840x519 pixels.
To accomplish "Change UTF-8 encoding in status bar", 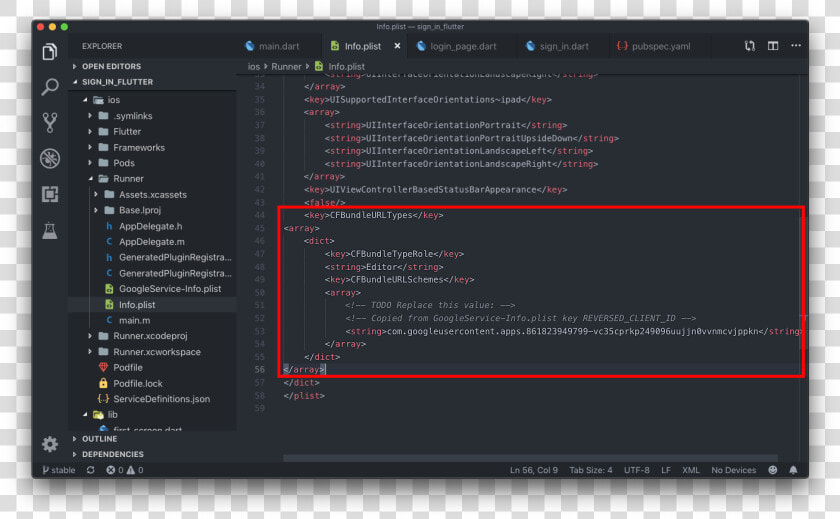I will [636, 470].
